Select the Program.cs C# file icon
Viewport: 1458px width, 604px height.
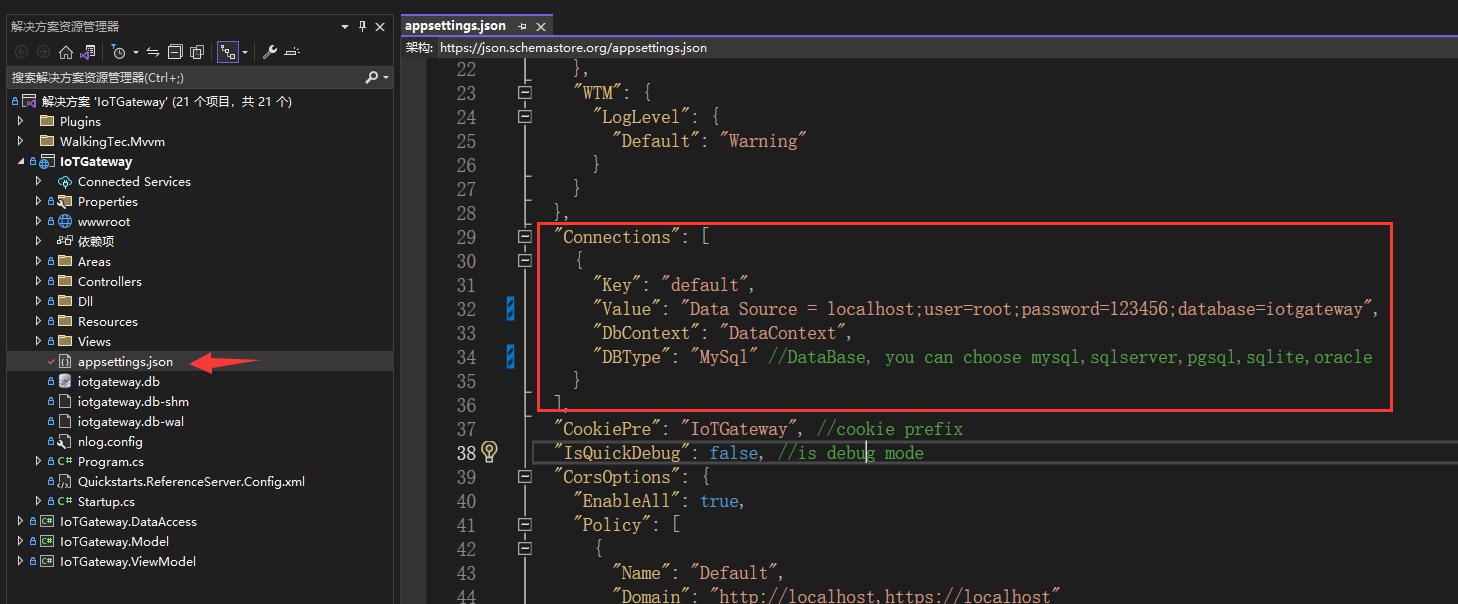pos(65,461)
